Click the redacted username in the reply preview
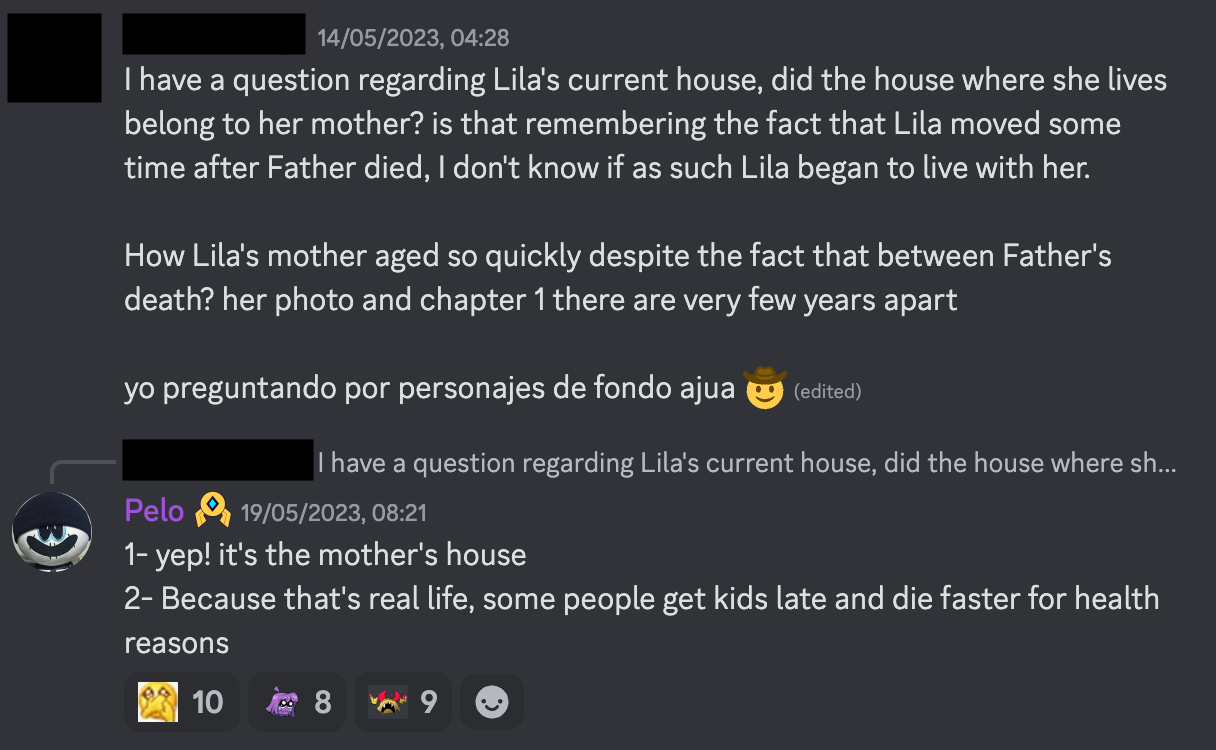This screenshot has height=750, width=1216. click(x=218, y=461)
